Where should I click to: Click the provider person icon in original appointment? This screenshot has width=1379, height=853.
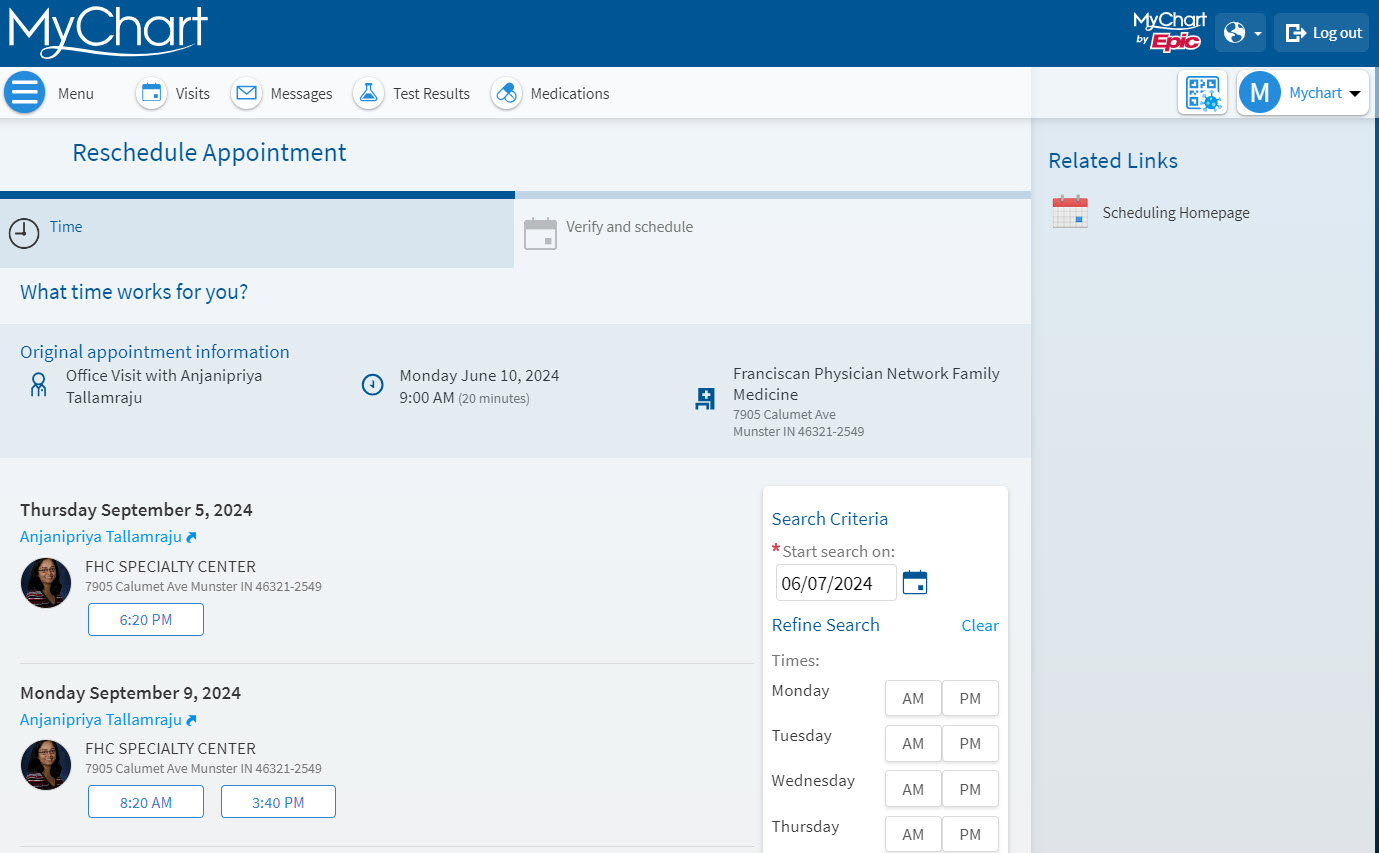[38, 385]
